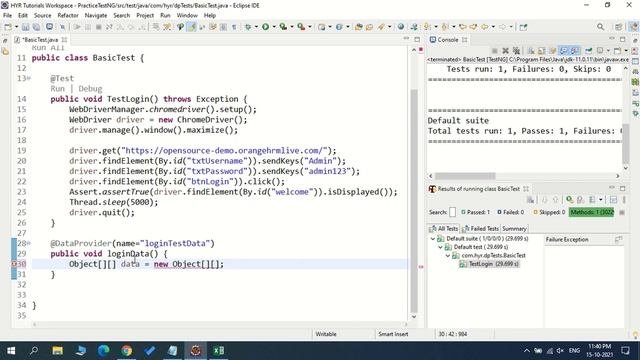The width and height of the screenshot is (640, 360).
Task: Switch to the Summary tab
Action: coord(514,229)
